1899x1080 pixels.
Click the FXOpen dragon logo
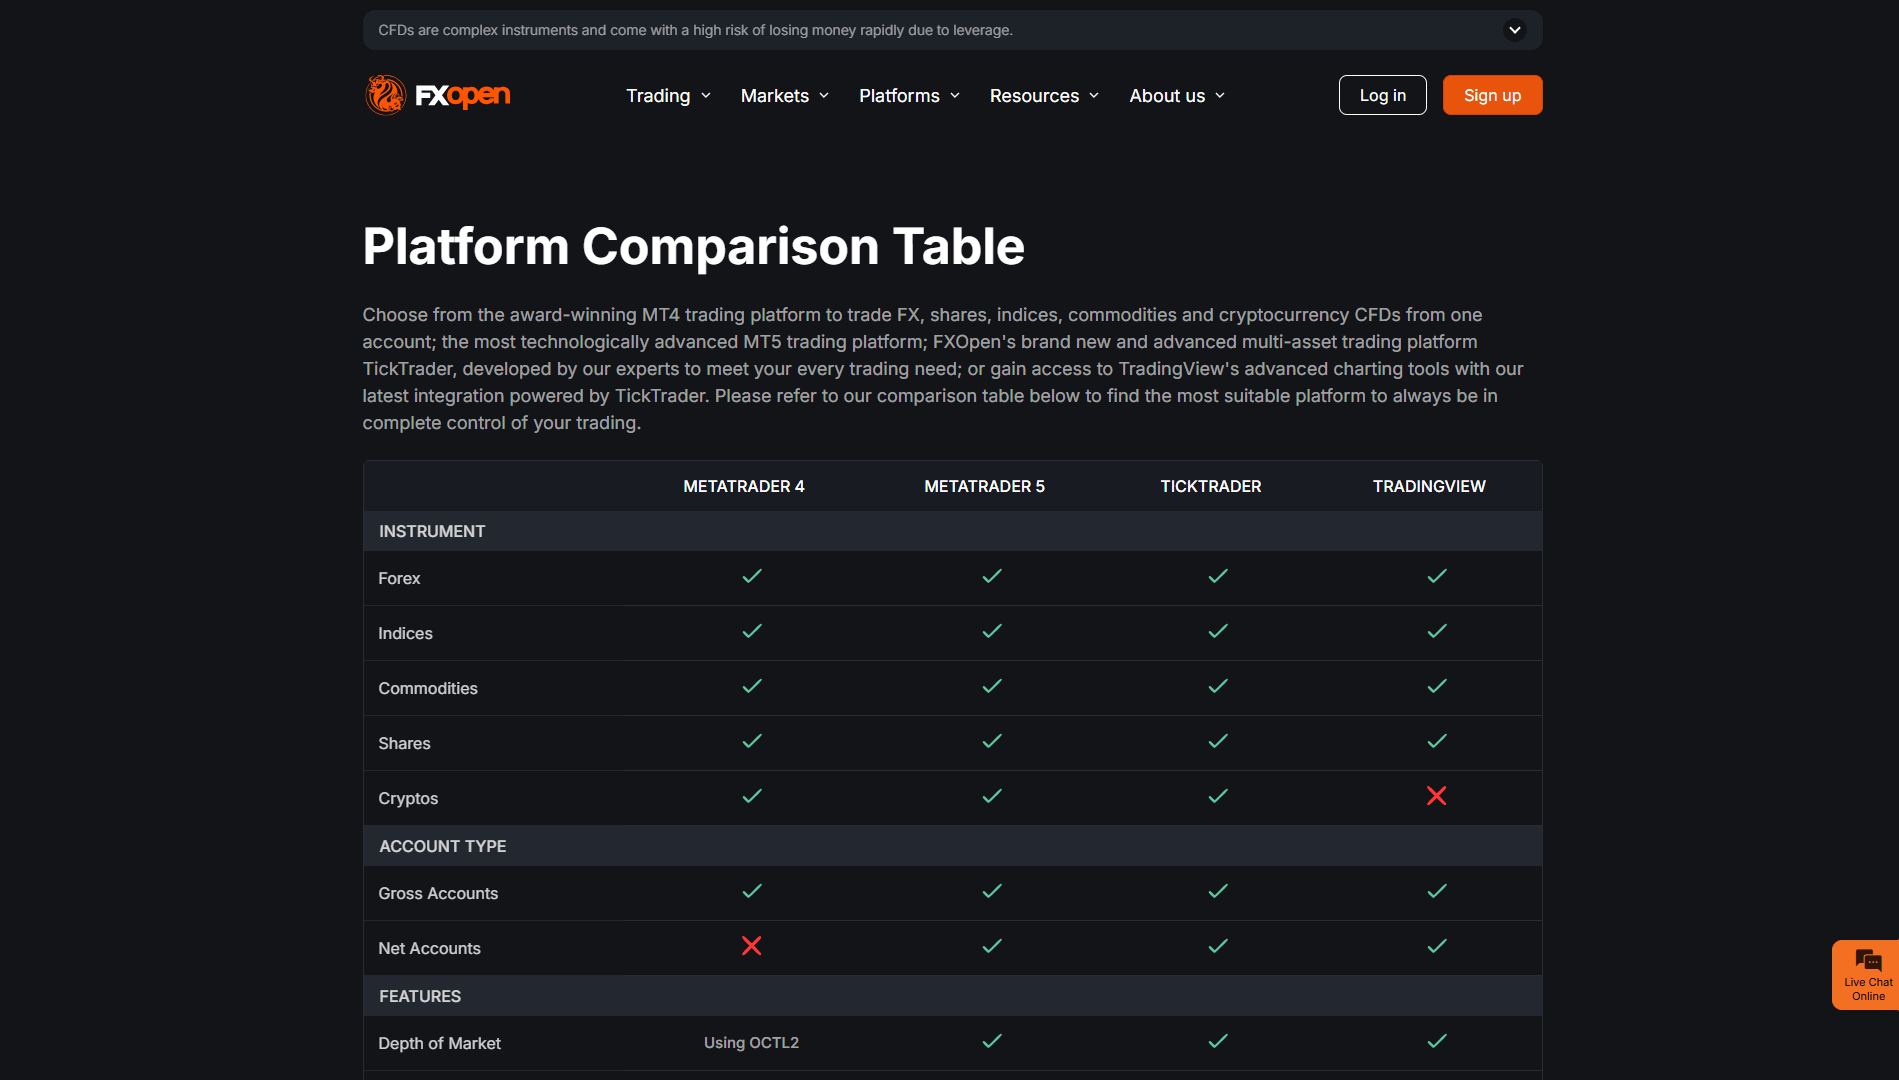(x=437, y=95)
